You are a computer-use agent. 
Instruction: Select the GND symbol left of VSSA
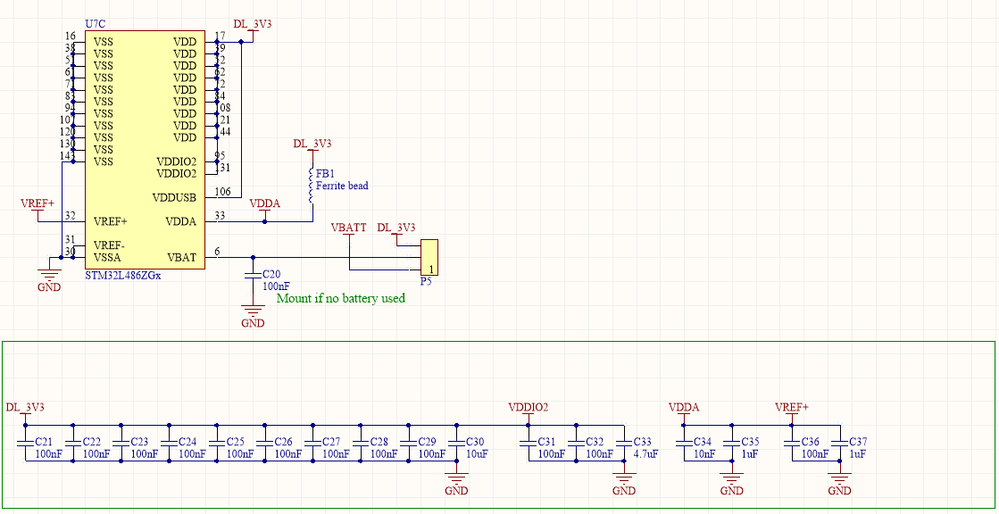[49, 278]
